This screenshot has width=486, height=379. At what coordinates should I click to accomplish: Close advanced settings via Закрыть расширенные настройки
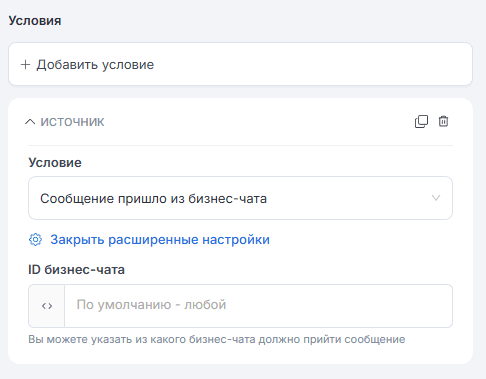click(x=160, y=240)
